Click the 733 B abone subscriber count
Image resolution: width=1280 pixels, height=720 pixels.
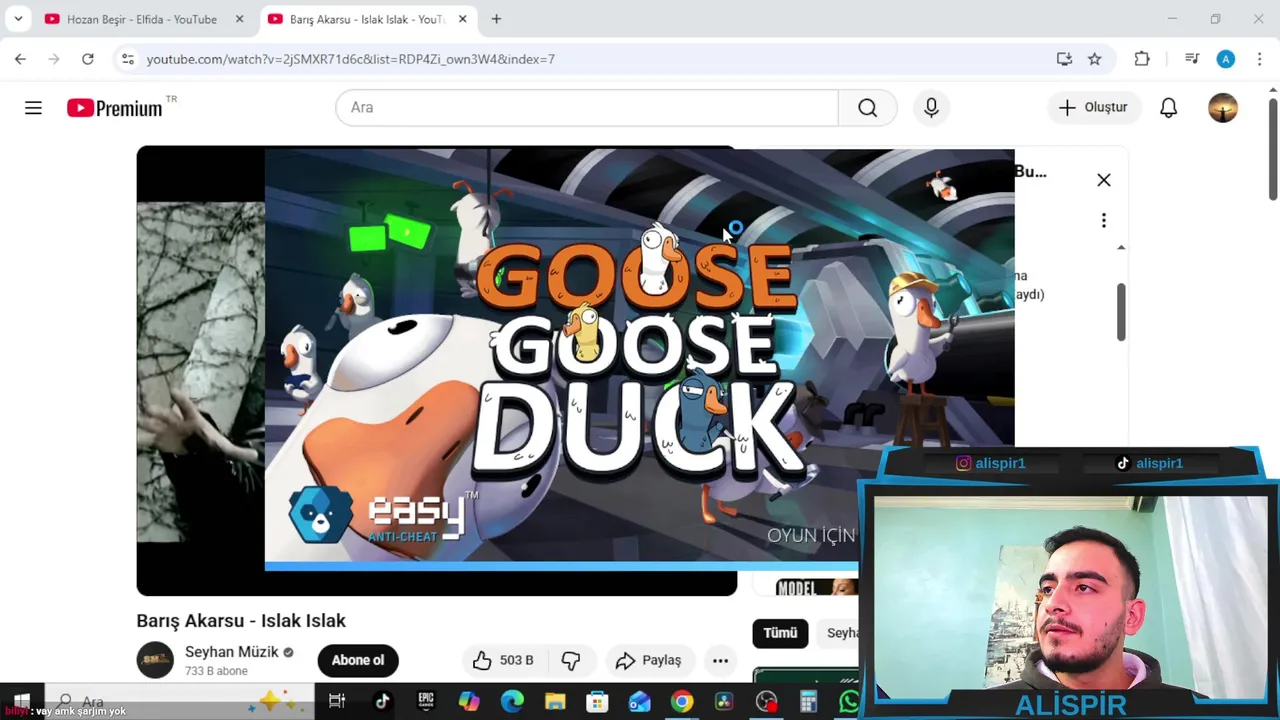[216, 671]
